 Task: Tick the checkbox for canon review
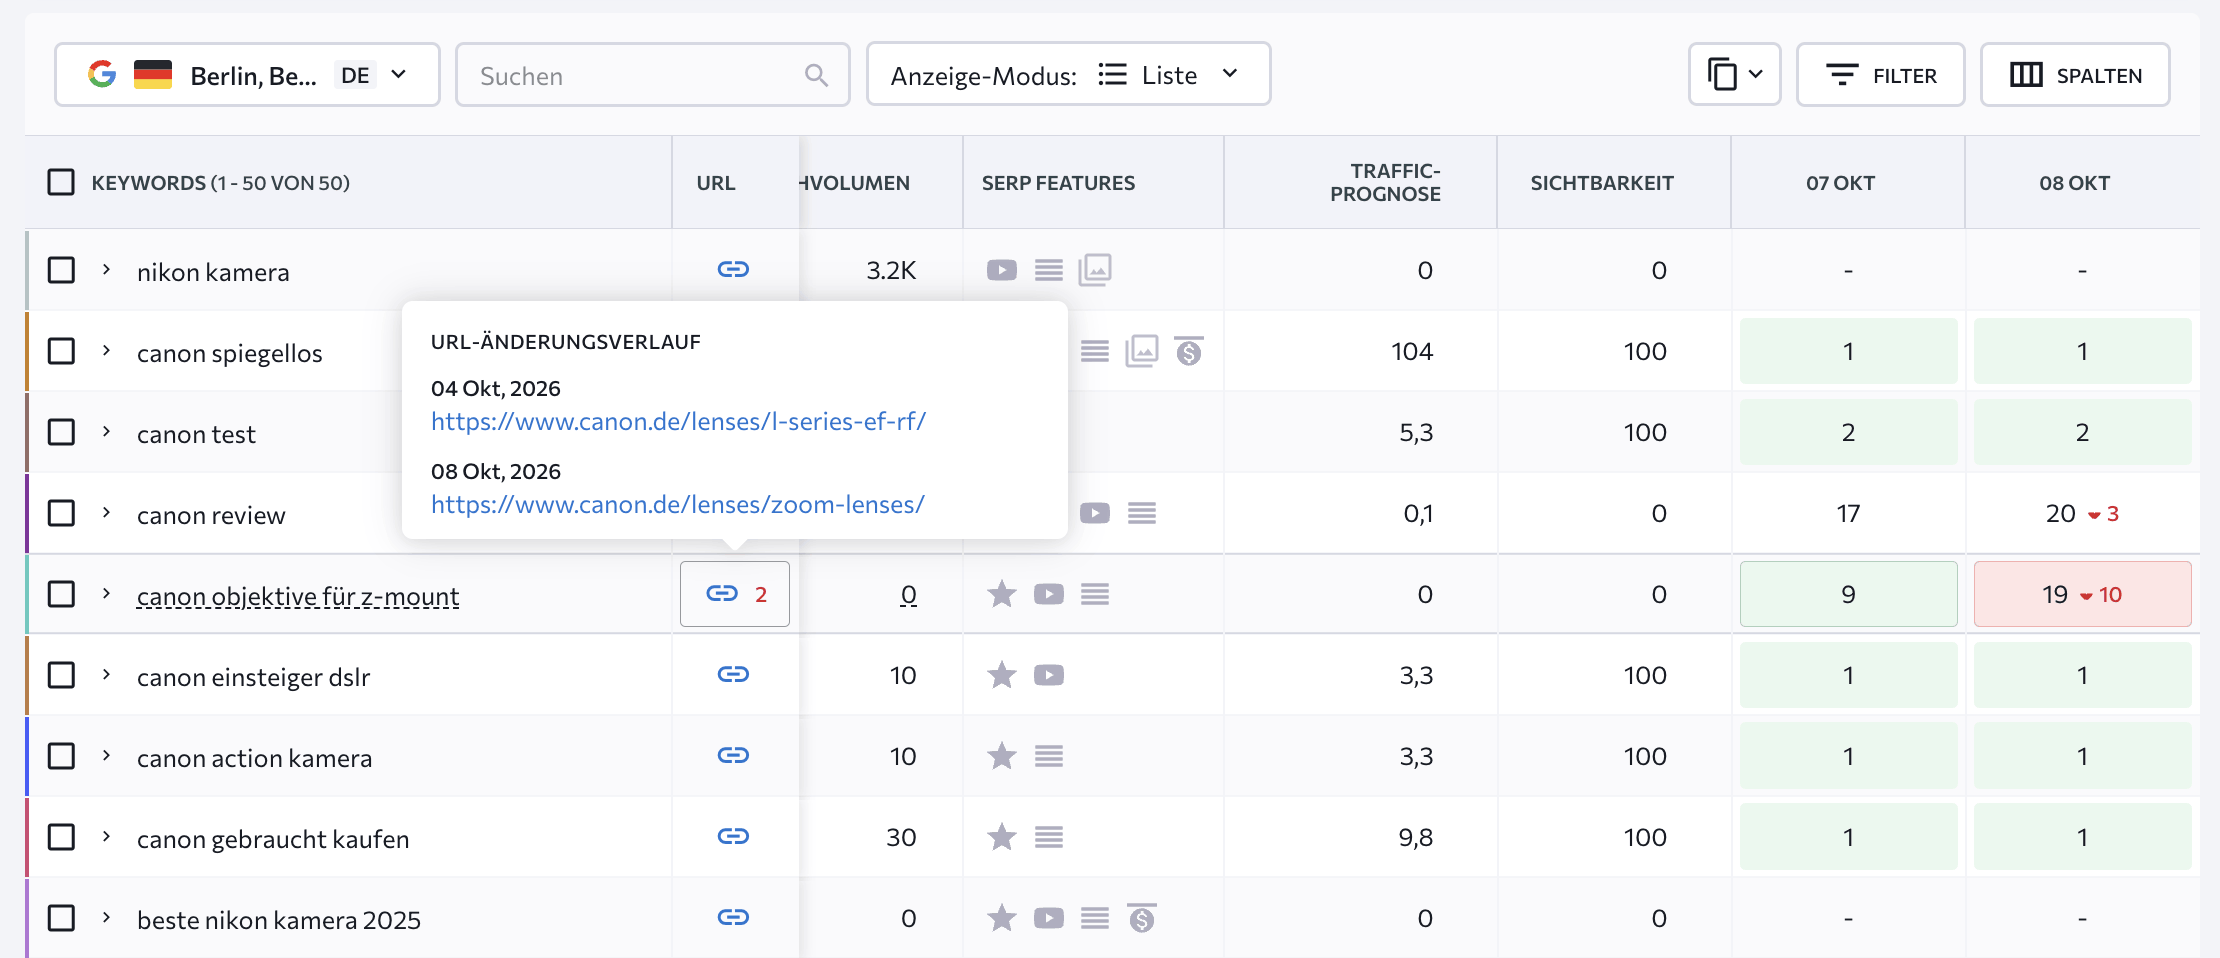[x=61, y=513]
